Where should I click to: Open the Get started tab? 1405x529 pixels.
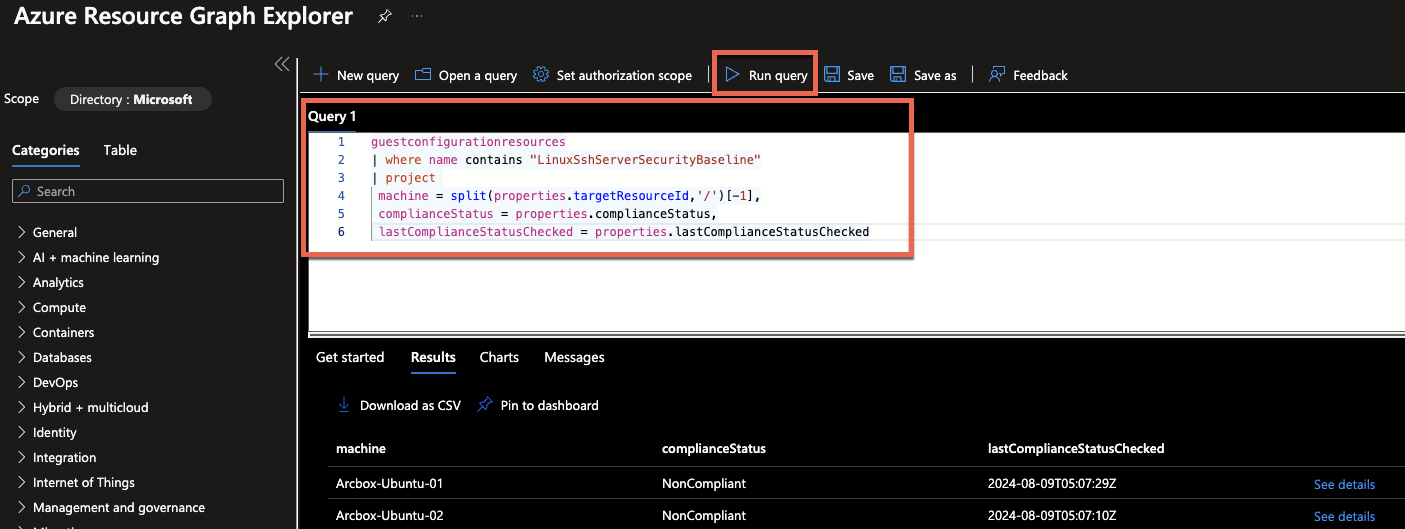point(350,357)
